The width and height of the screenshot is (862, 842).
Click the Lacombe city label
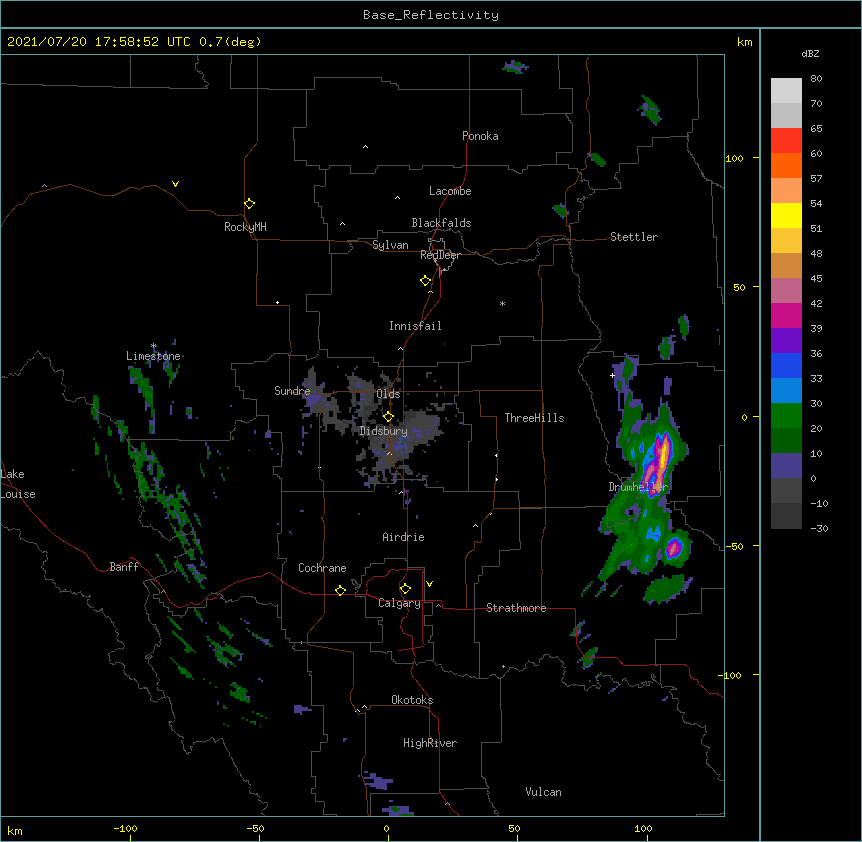tap(450, 191)
